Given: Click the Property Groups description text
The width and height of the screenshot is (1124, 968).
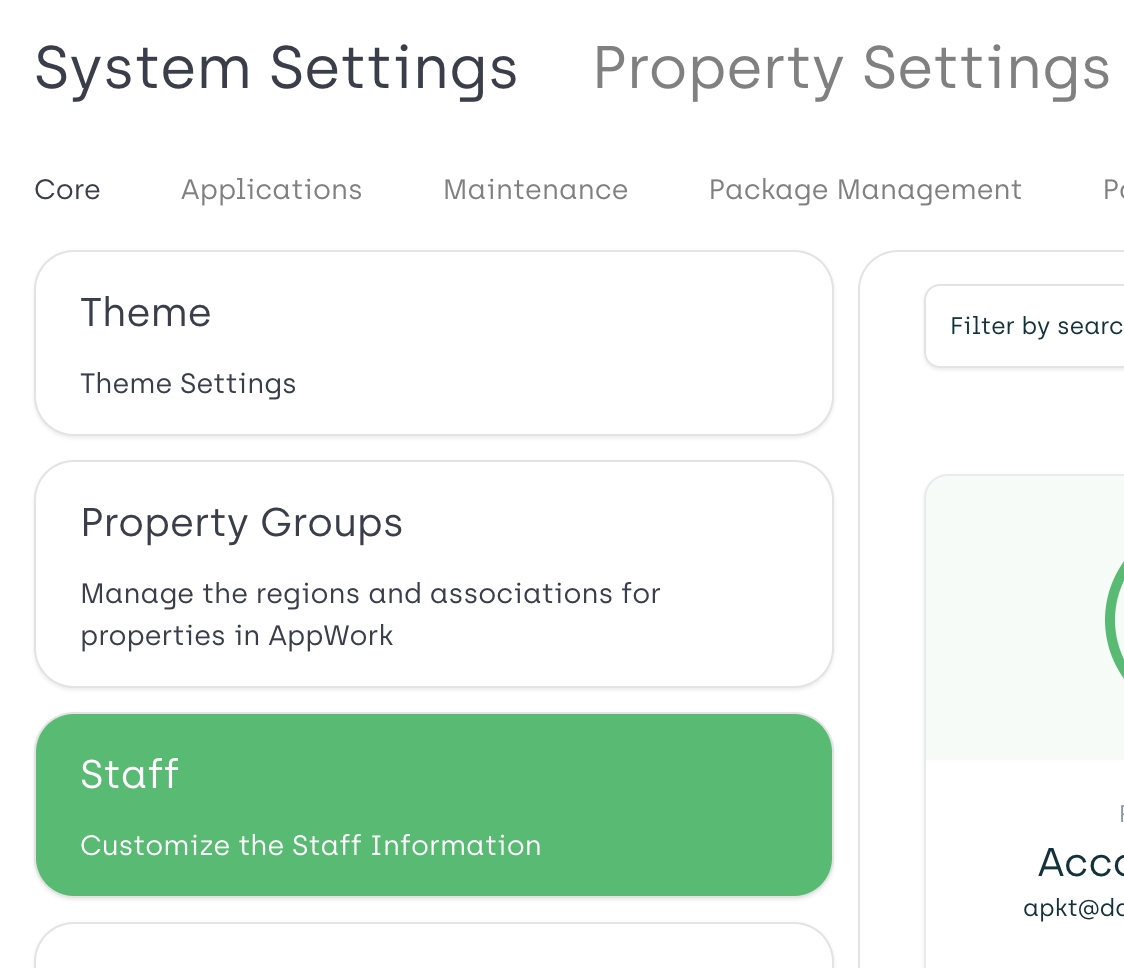Looking at the screenshot, I should tap(370, 614).
